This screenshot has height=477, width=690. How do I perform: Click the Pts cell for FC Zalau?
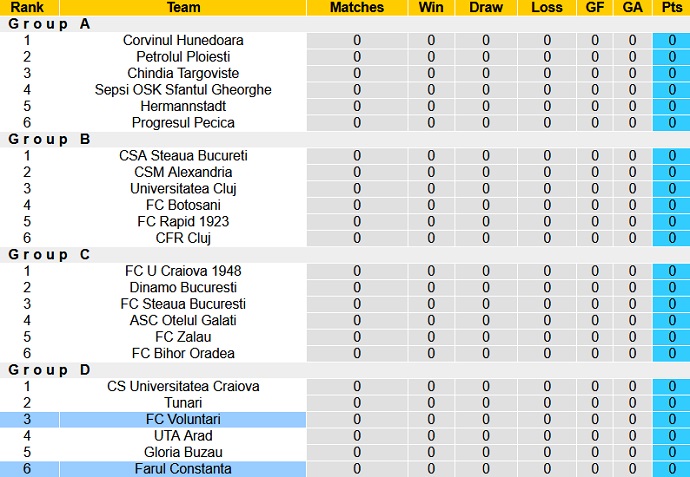point(672,337)
